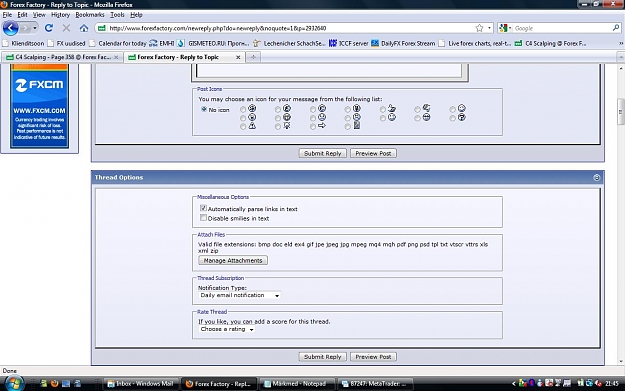625x391 pixels.
Task: Select radio beside the warning triangle icon
Action: pyautogui.click(x=243, y=126)
